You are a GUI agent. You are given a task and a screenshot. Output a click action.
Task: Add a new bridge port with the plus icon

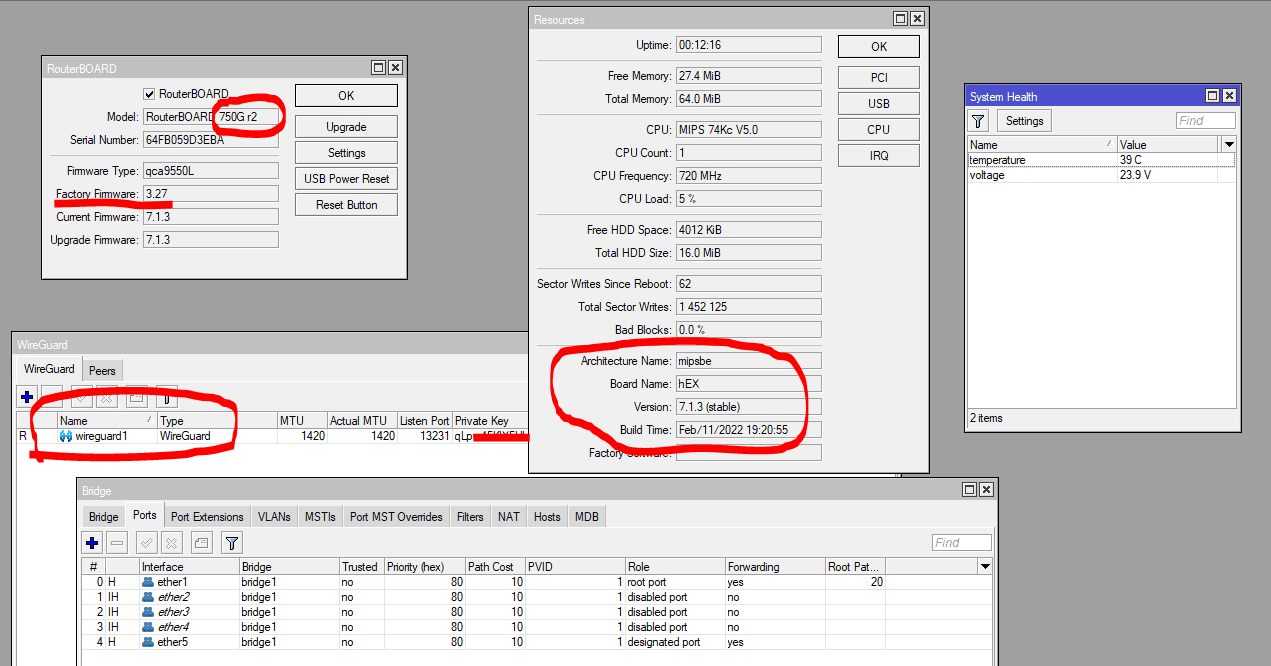click(92, 543)
